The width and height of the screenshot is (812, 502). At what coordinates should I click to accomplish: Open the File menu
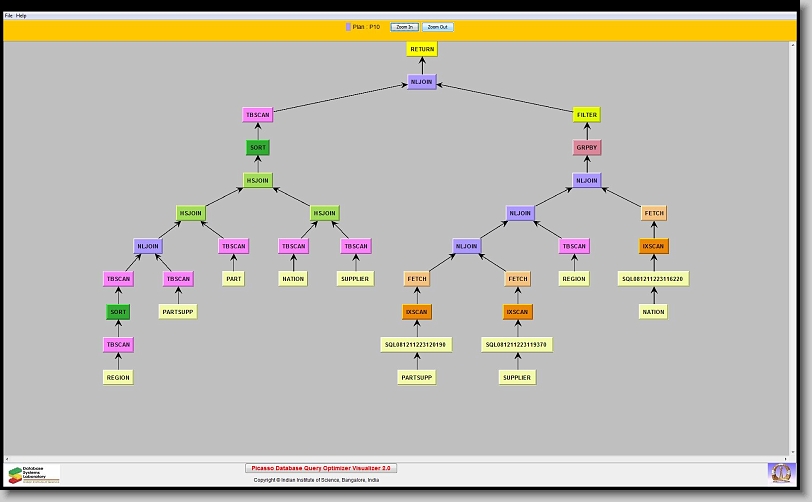9,16
